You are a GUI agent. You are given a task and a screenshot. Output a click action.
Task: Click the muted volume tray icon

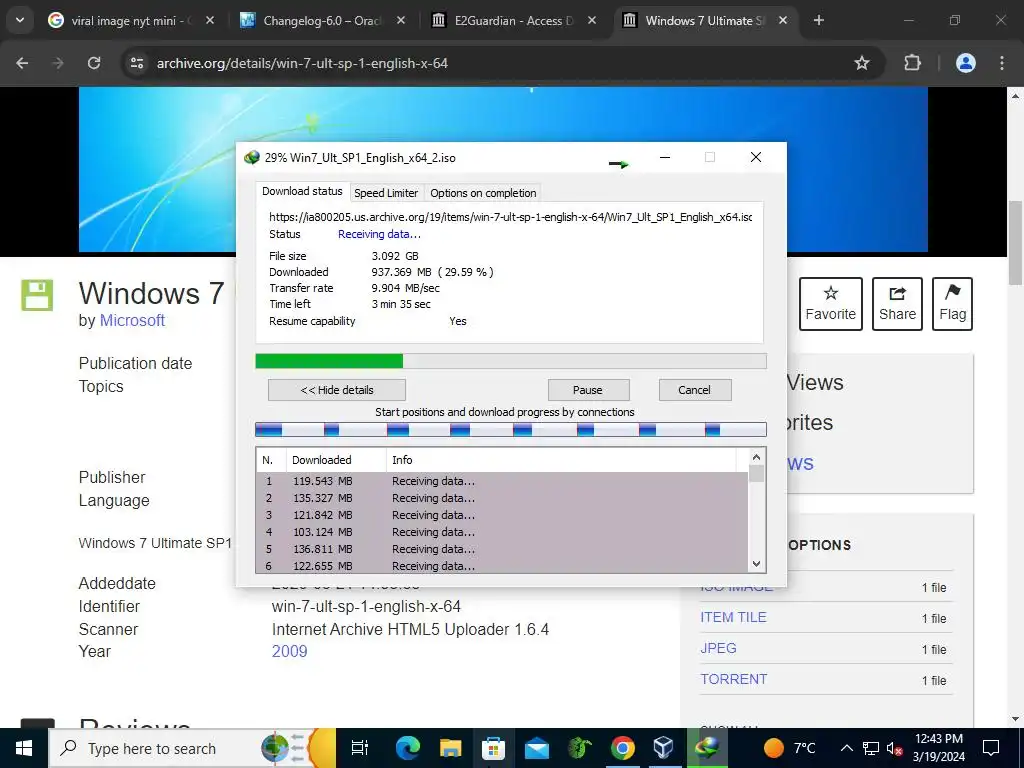pos(895,748)
